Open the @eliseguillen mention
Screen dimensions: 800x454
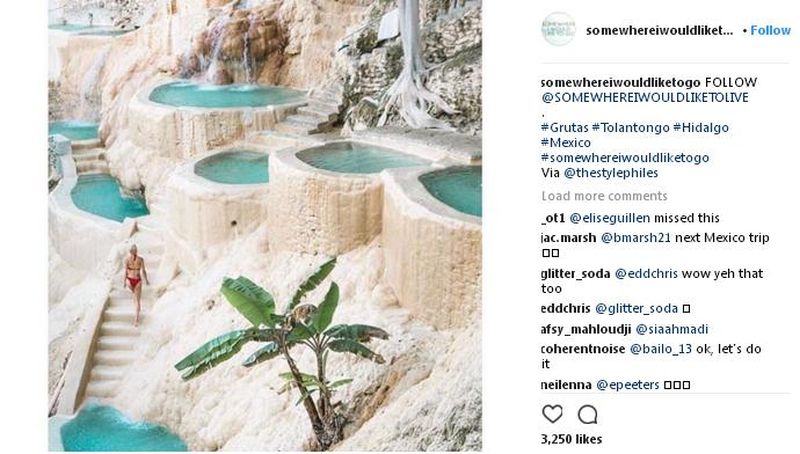click(x=610, y=218)
